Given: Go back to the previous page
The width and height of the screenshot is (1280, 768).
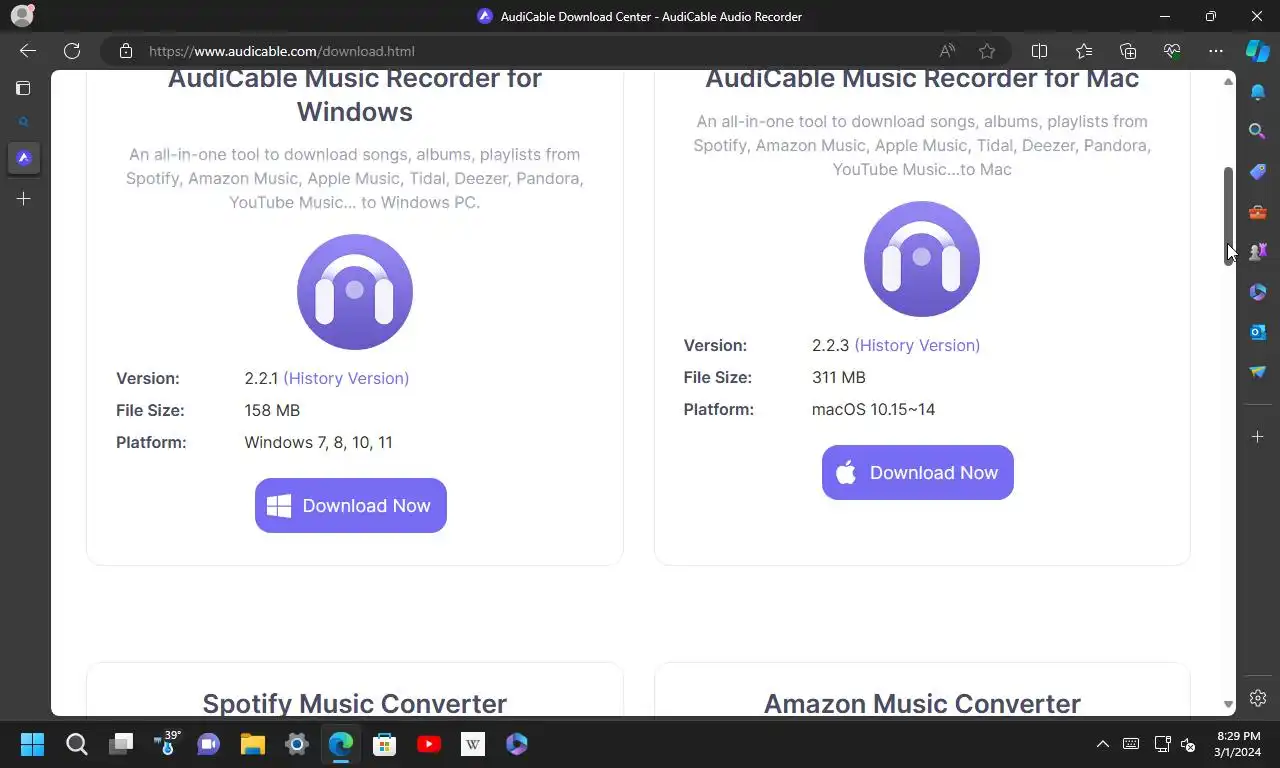Looking at the screenshot, I should pos(28,51).
